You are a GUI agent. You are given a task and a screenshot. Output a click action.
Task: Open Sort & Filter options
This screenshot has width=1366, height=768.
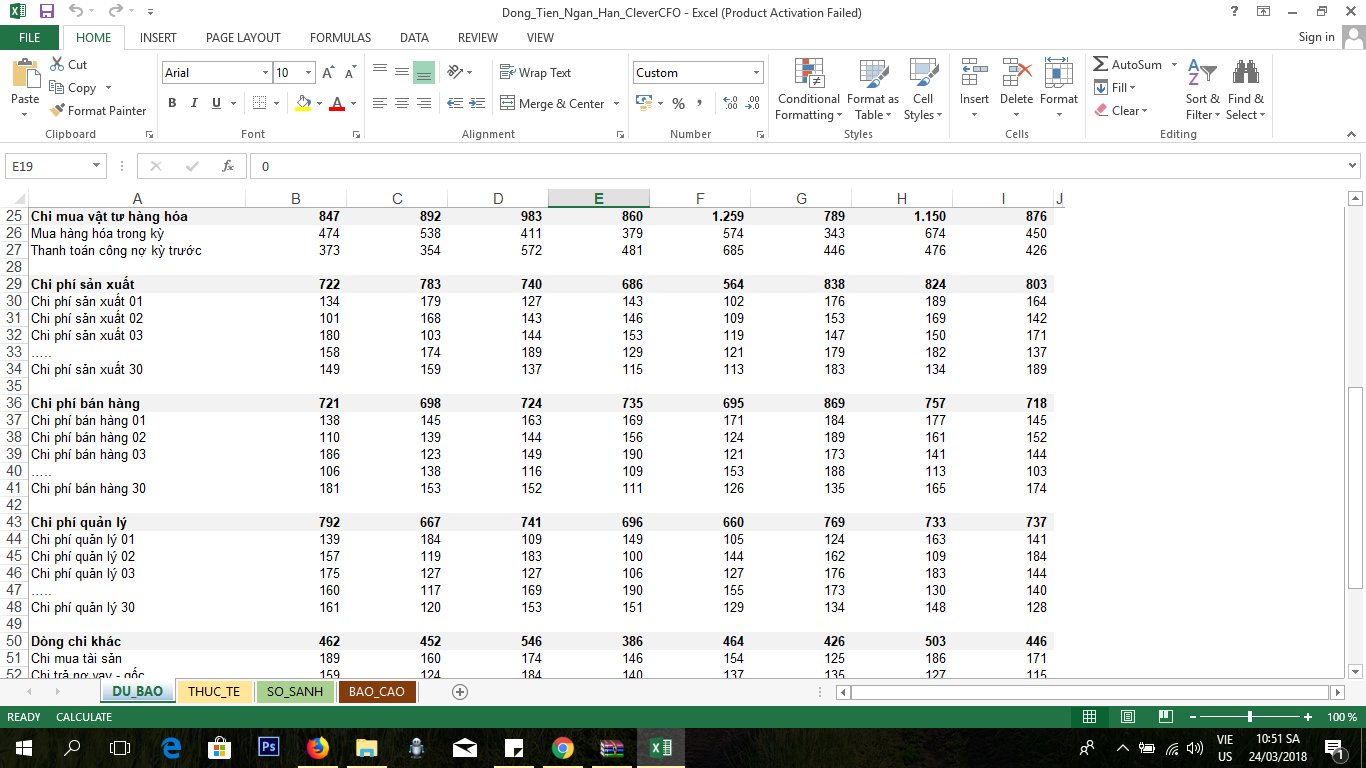[x=1202, y=90]
